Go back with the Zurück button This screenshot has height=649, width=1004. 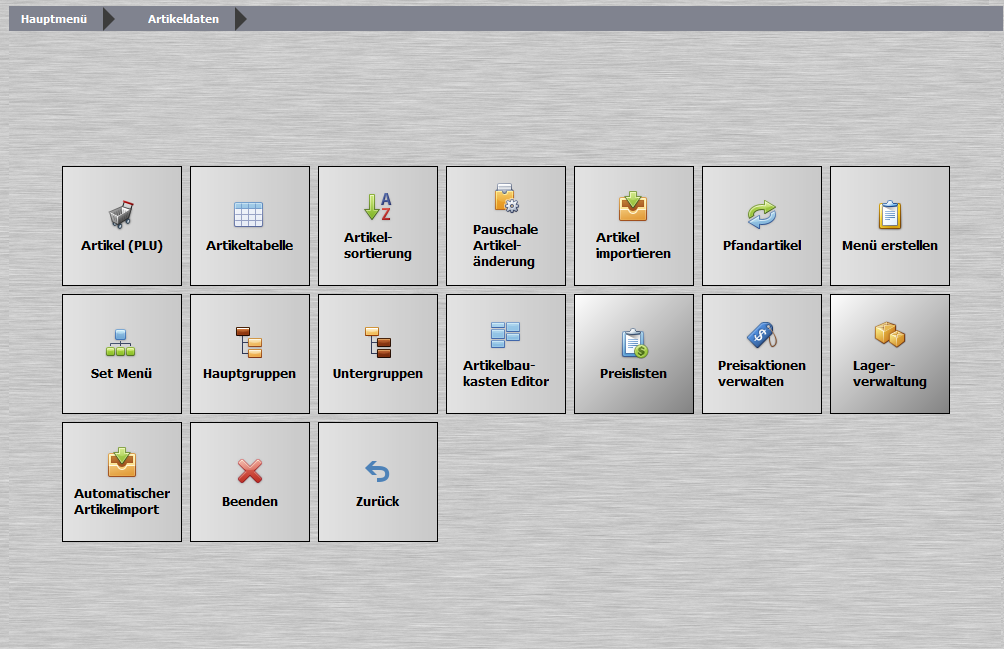click(378, 482)
